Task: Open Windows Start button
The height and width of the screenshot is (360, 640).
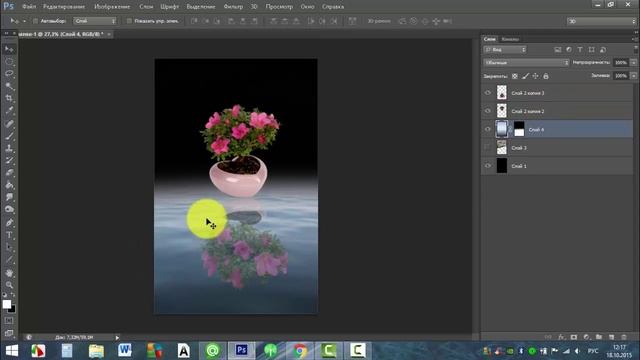Action: click(12, 351)
